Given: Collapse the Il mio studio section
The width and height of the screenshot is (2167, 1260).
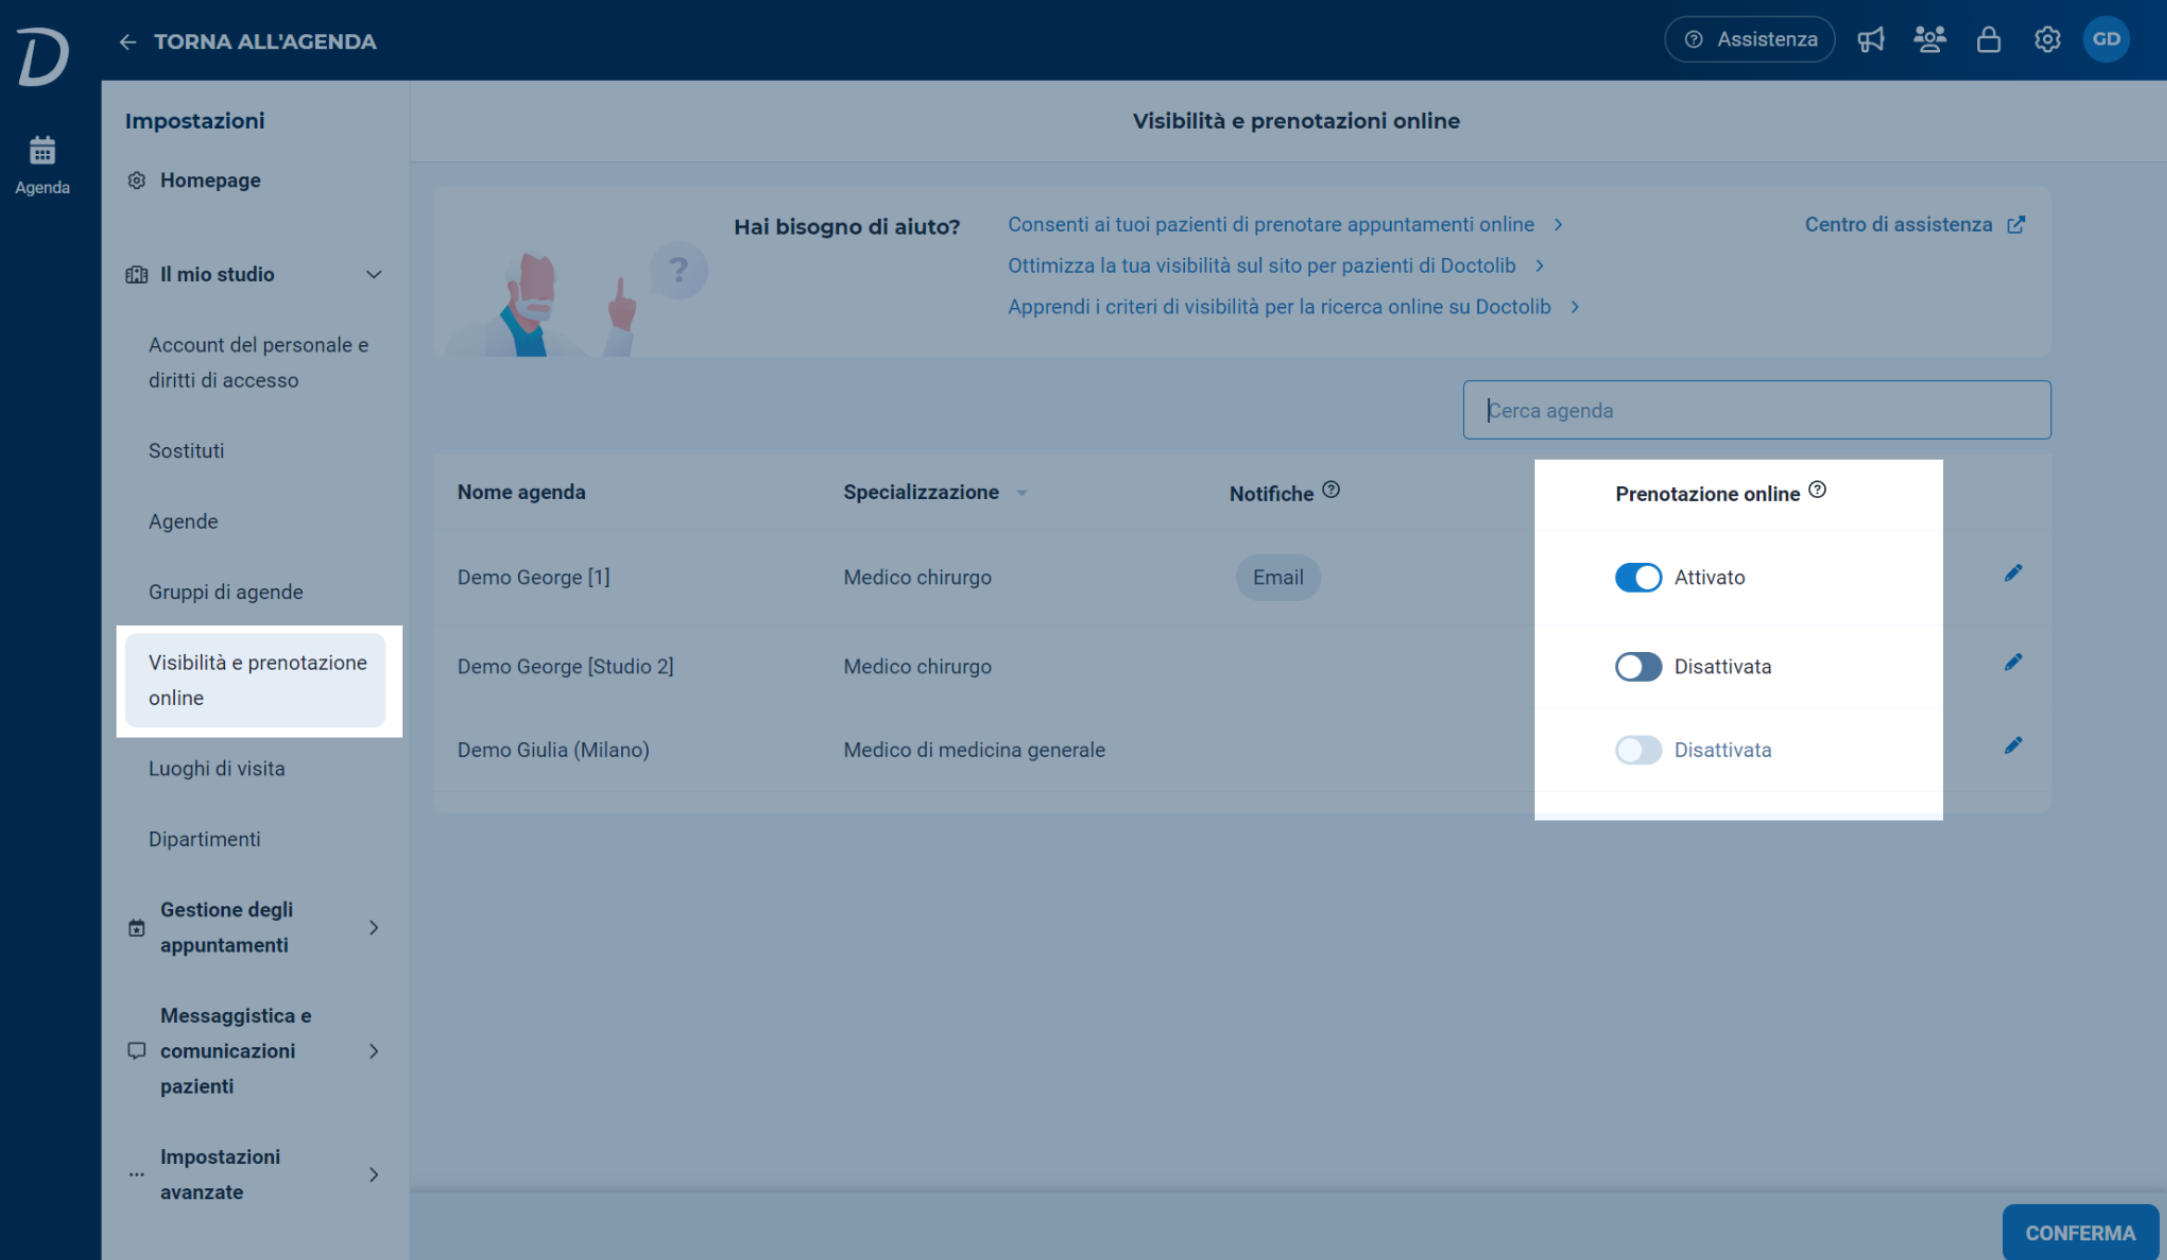Looking at the screenshot, I should click(373, 274).
